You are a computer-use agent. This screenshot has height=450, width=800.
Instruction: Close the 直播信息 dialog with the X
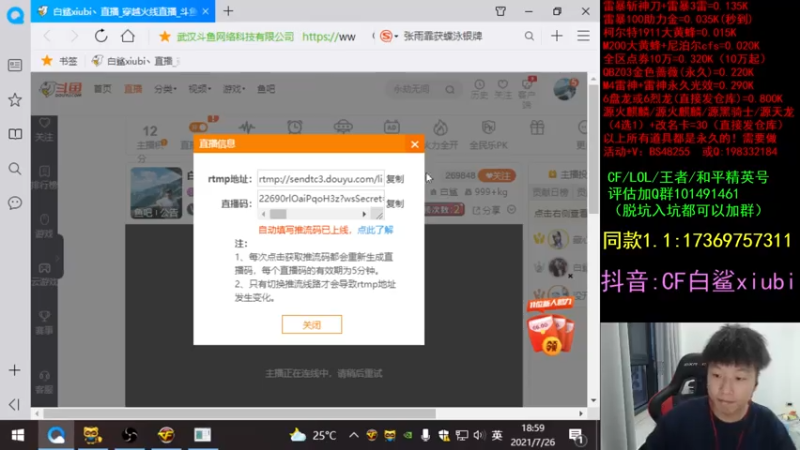[415, 144]
